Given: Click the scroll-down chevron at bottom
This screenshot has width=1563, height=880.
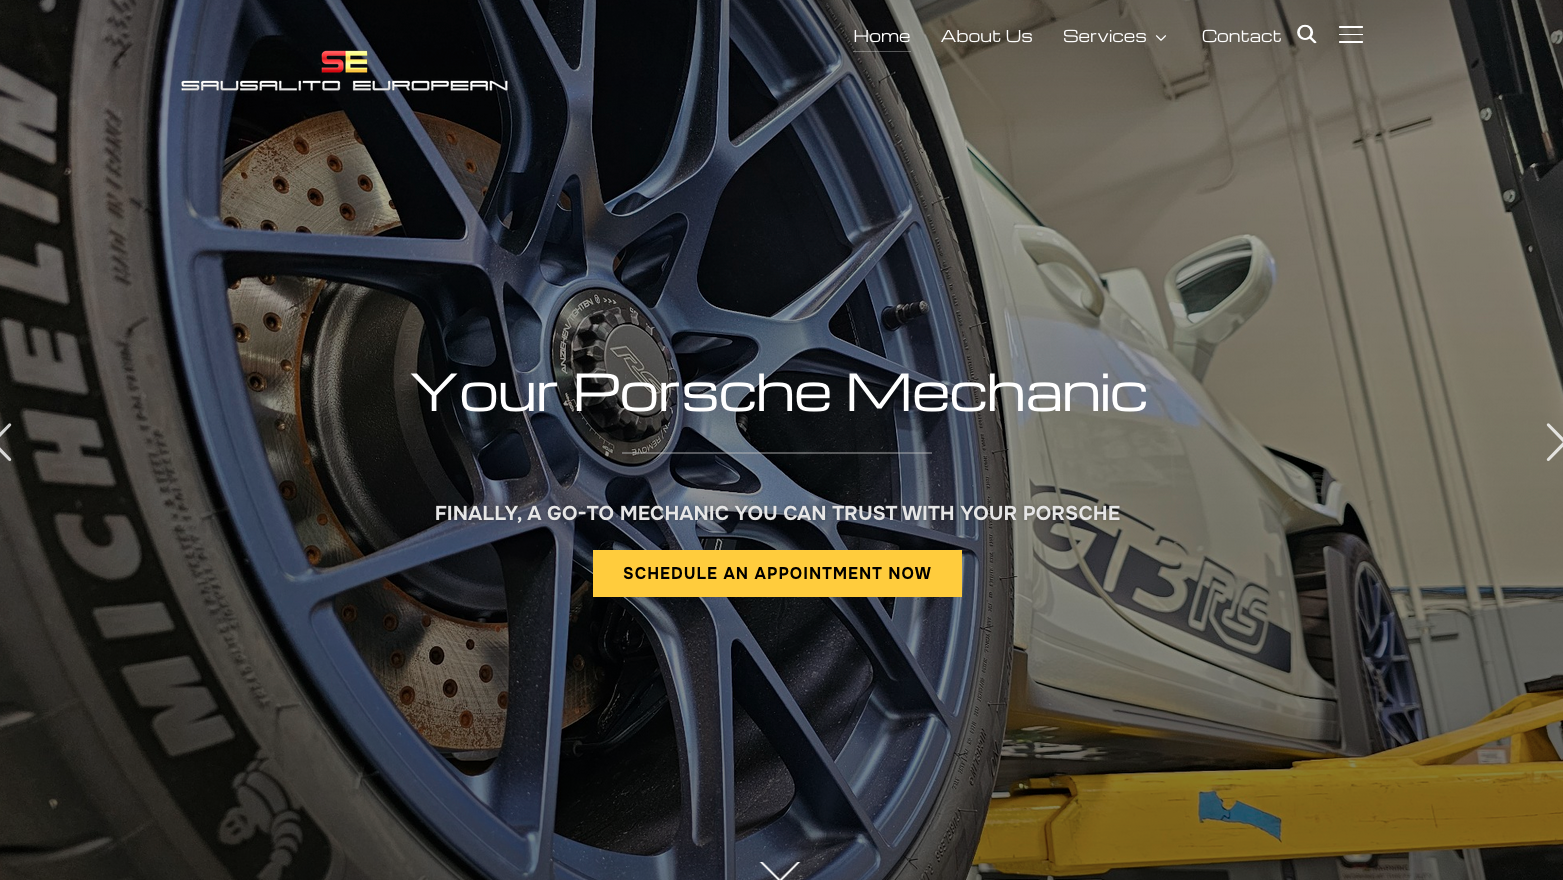Looking at the screenshot, I should 780,870.
